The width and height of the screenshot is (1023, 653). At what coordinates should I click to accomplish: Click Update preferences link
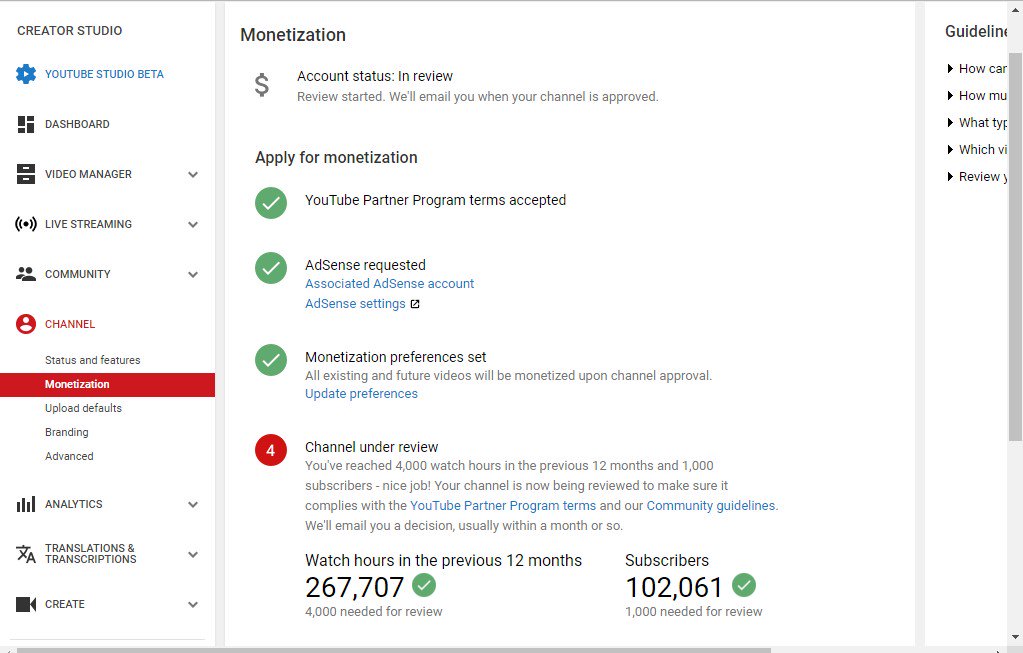[x=361, y=394]
